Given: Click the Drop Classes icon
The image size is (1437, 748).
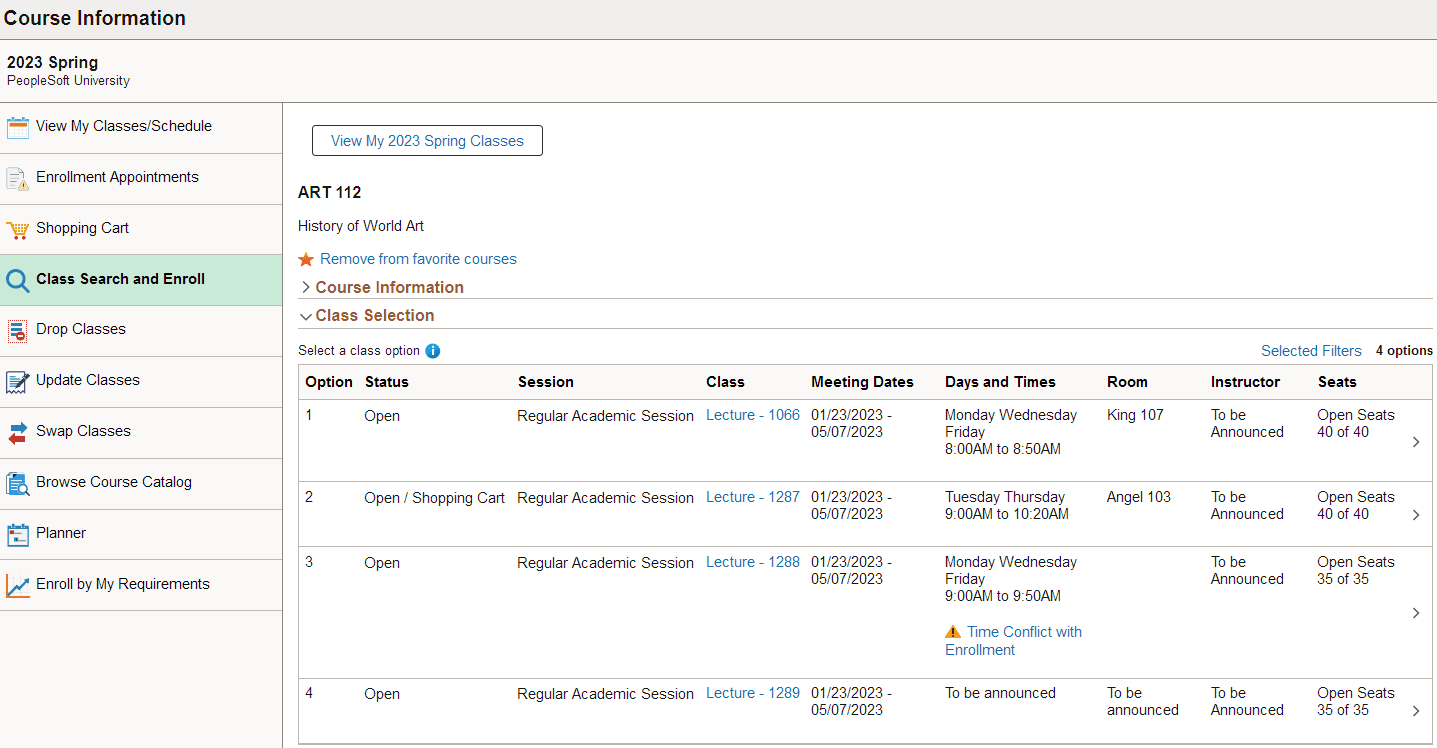Looking at the screenshot, I should coord(18,330).
